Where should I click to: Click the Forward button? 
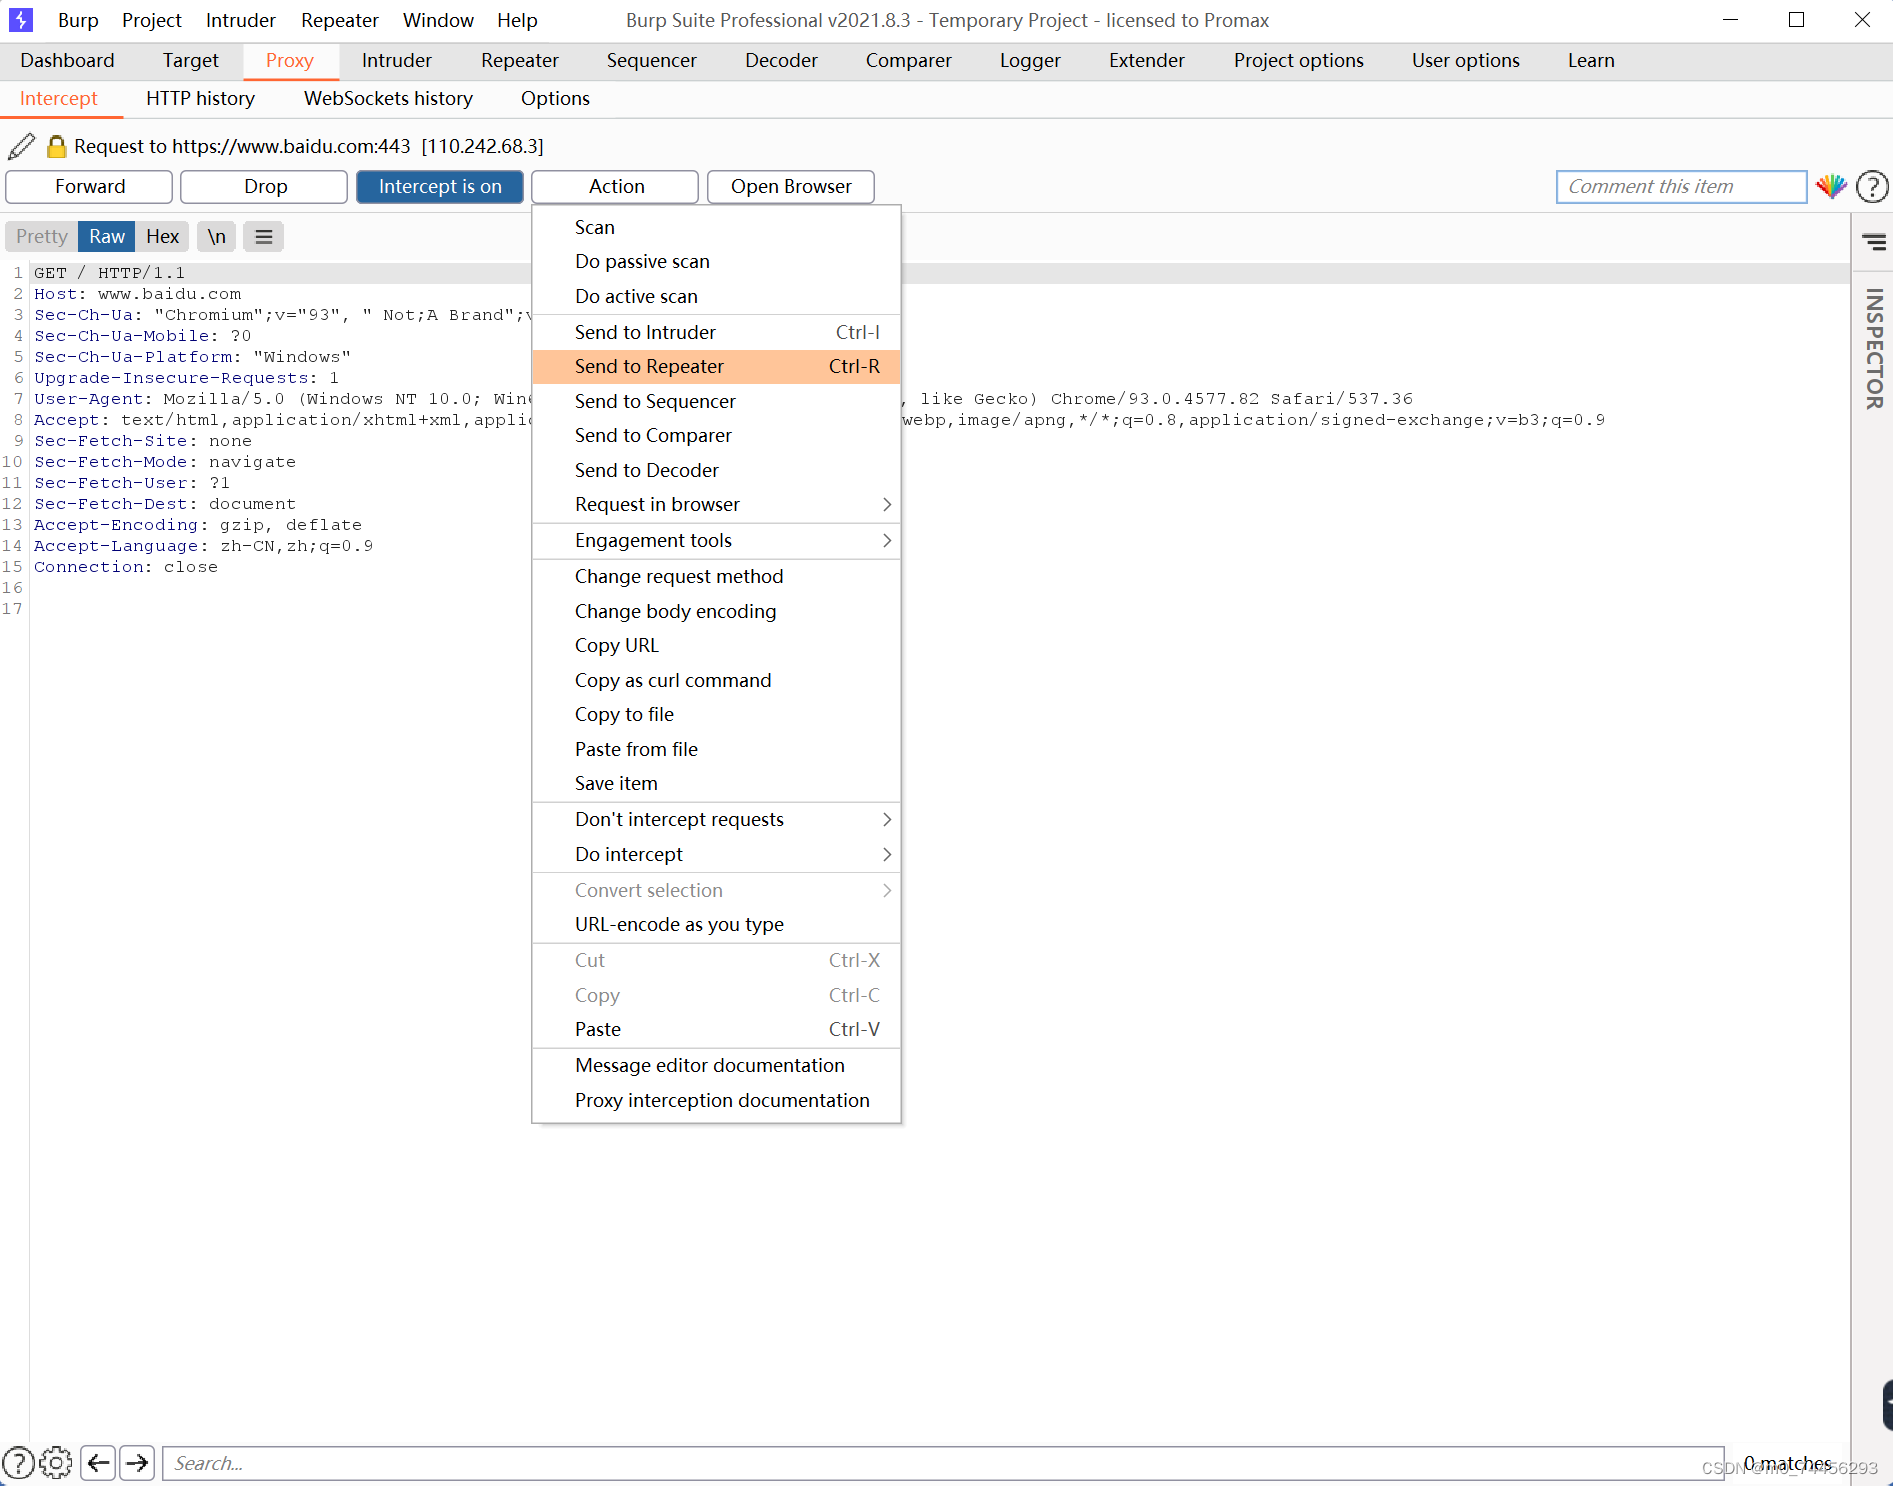[89, 187]
